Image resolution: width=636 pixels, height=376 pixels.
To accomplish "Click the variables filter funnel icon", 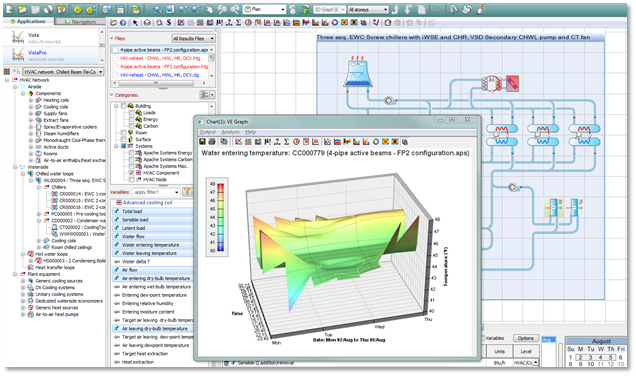I will point(187,192).
